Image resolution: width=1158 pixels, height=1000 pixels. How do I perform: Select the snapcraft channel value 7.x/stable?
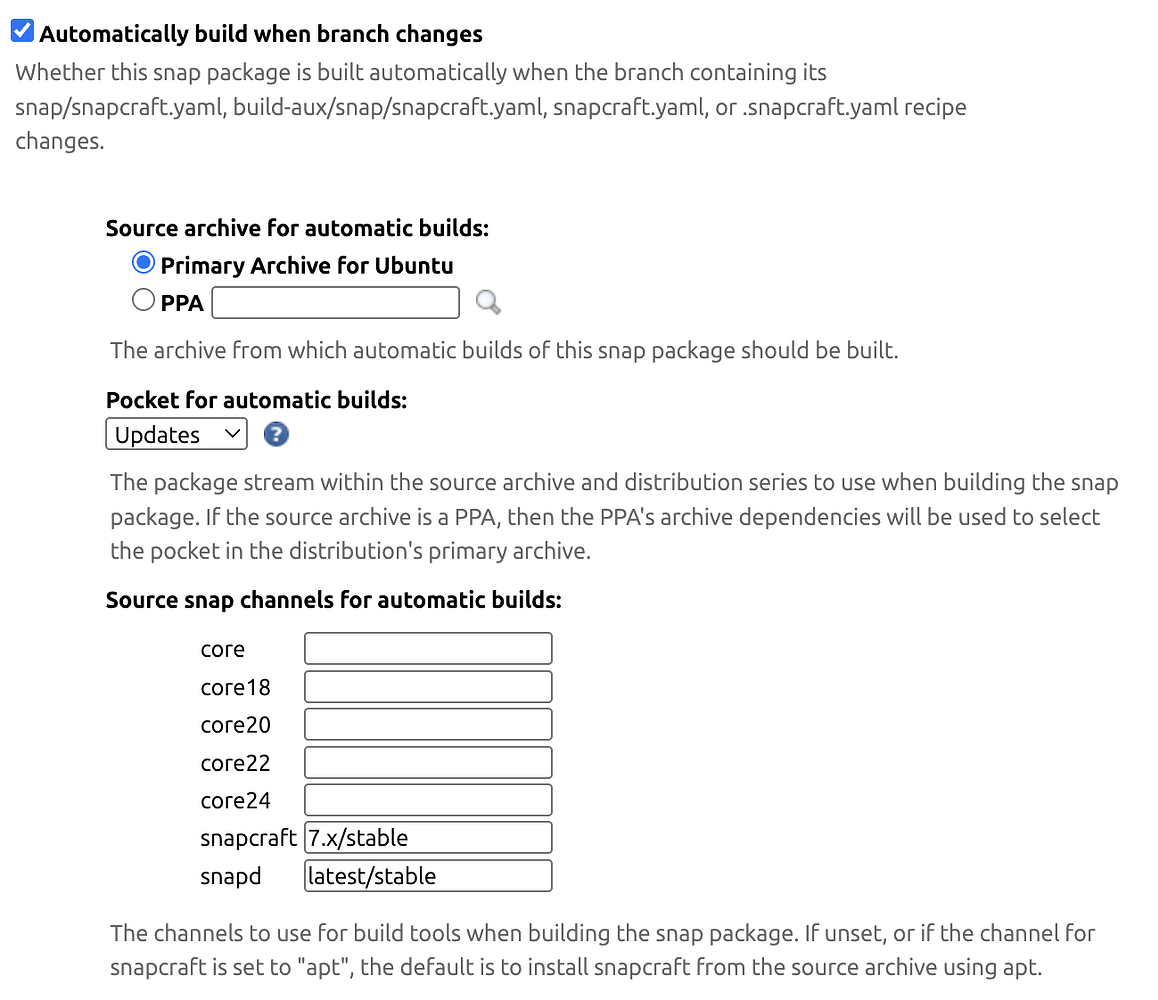[428, 837]
